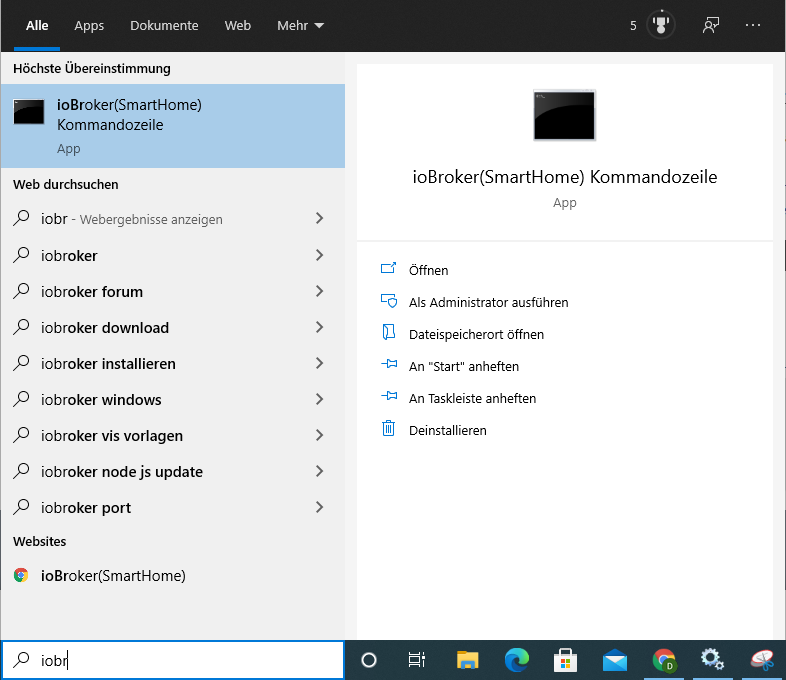The width and height of the screenshot is (786, 680).
Task: Select the Web tab
Action: [x=238, y=26]
